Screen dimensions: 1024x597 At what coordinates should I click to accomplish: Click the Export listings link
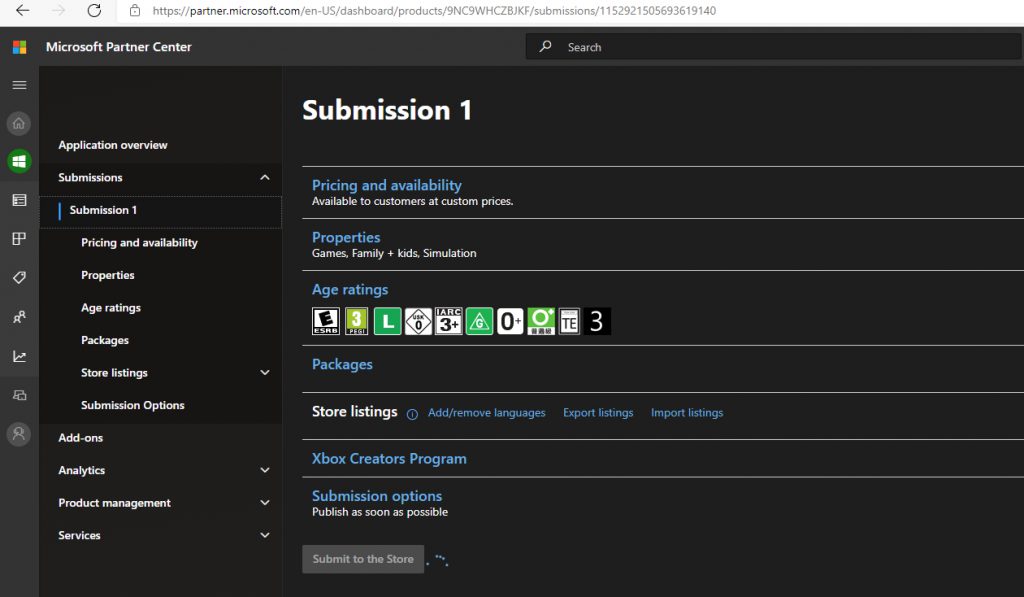[598, 413]
